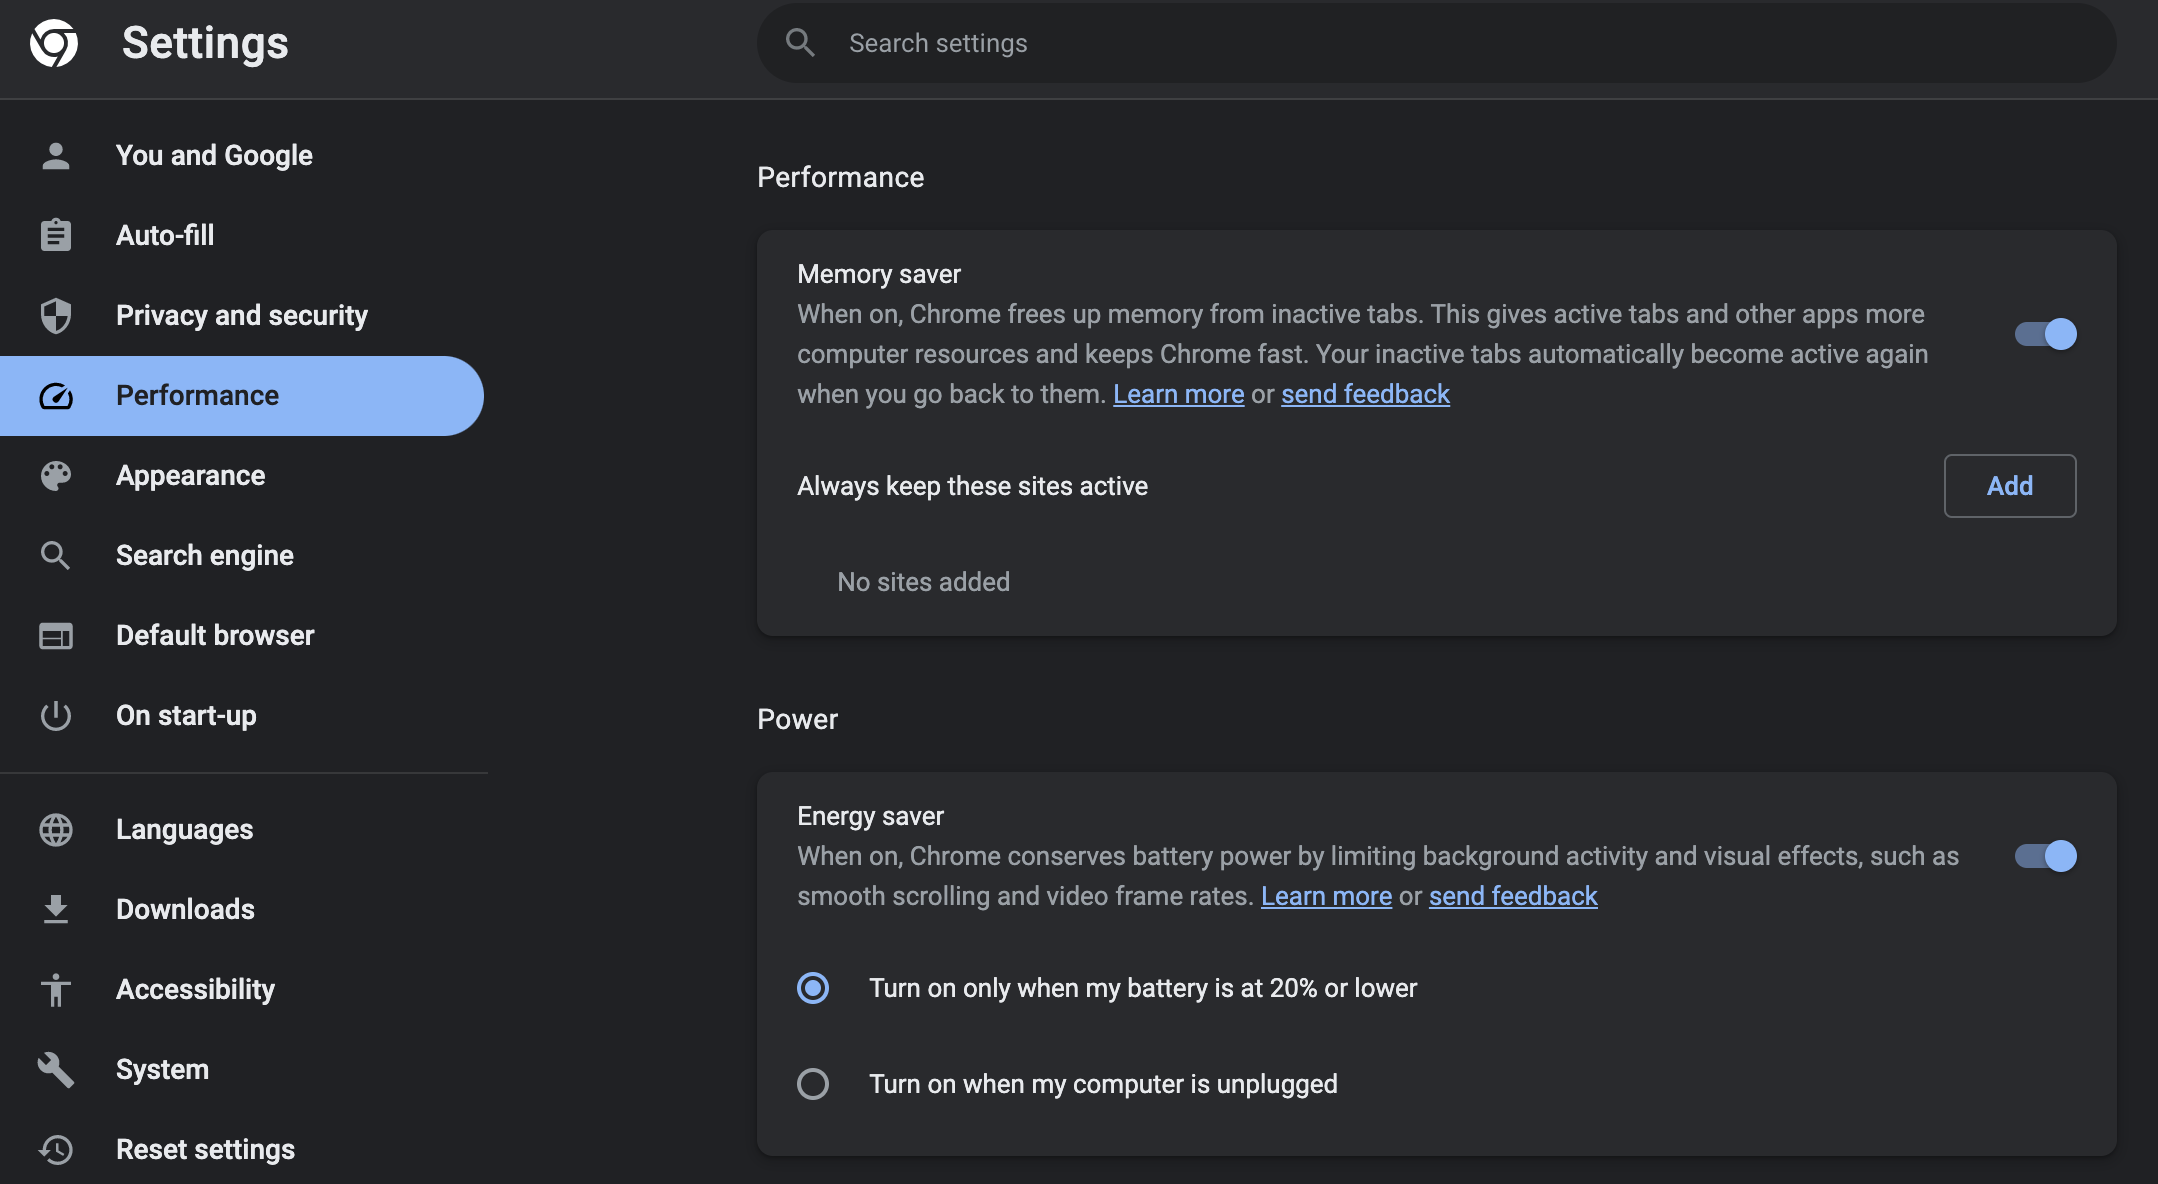Image resolution: width=2158 pixels, height=1184 pixels.
Task: Disable the Energy saver toggle
Action: tap(2045, 856)
